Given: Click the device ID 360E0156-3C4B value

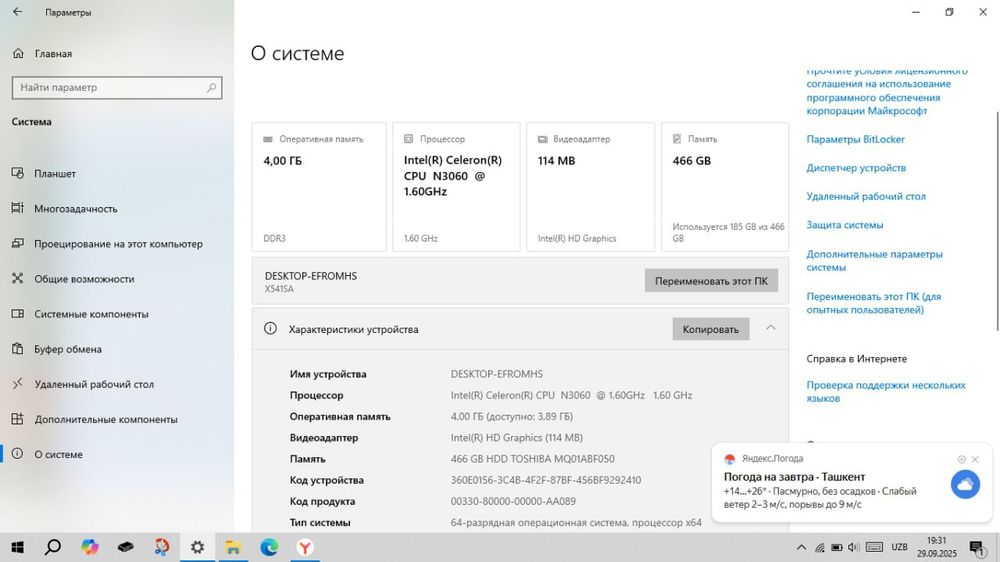Looking at the screenshot, I should point(545,480).
